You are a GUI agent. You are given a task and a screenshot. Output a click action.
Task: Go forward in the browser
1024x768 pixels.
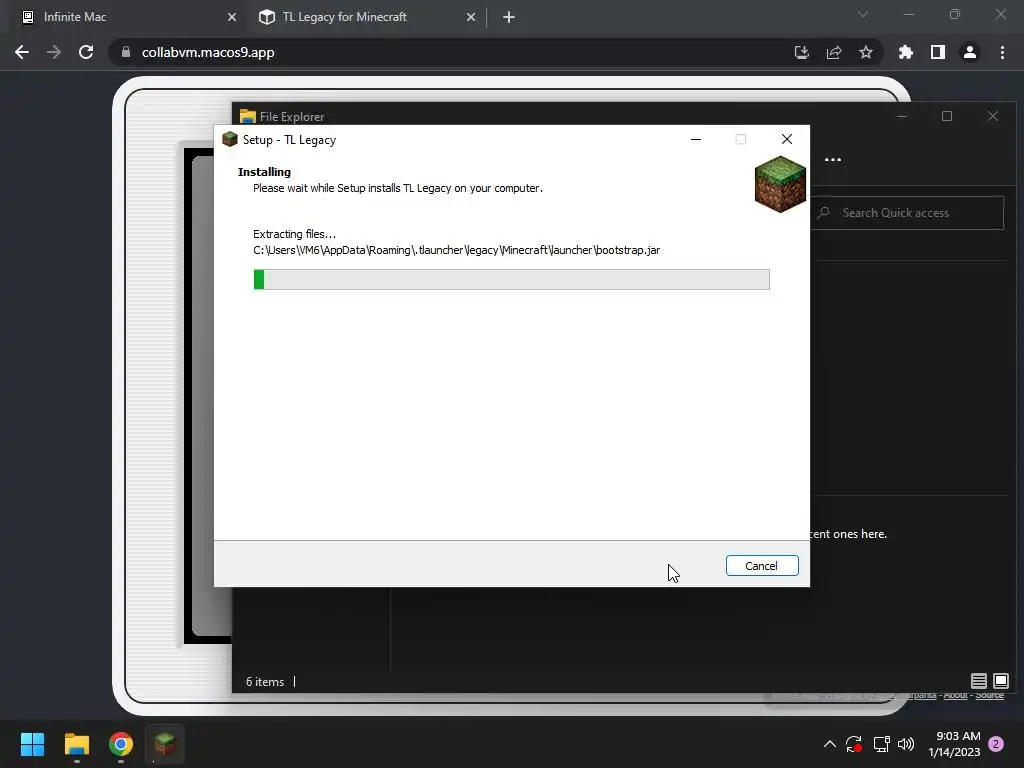[x=54, y=52]
